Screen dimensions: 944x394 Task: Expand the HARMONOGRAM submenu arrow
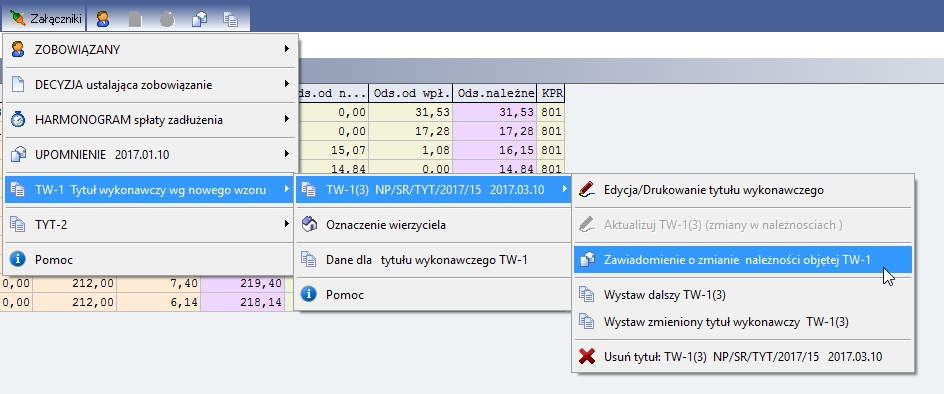287,119
